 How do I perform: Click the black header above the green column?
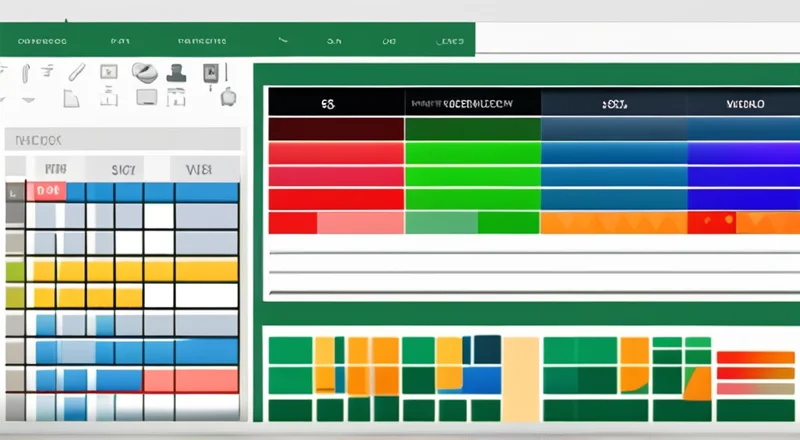point(472,103)
